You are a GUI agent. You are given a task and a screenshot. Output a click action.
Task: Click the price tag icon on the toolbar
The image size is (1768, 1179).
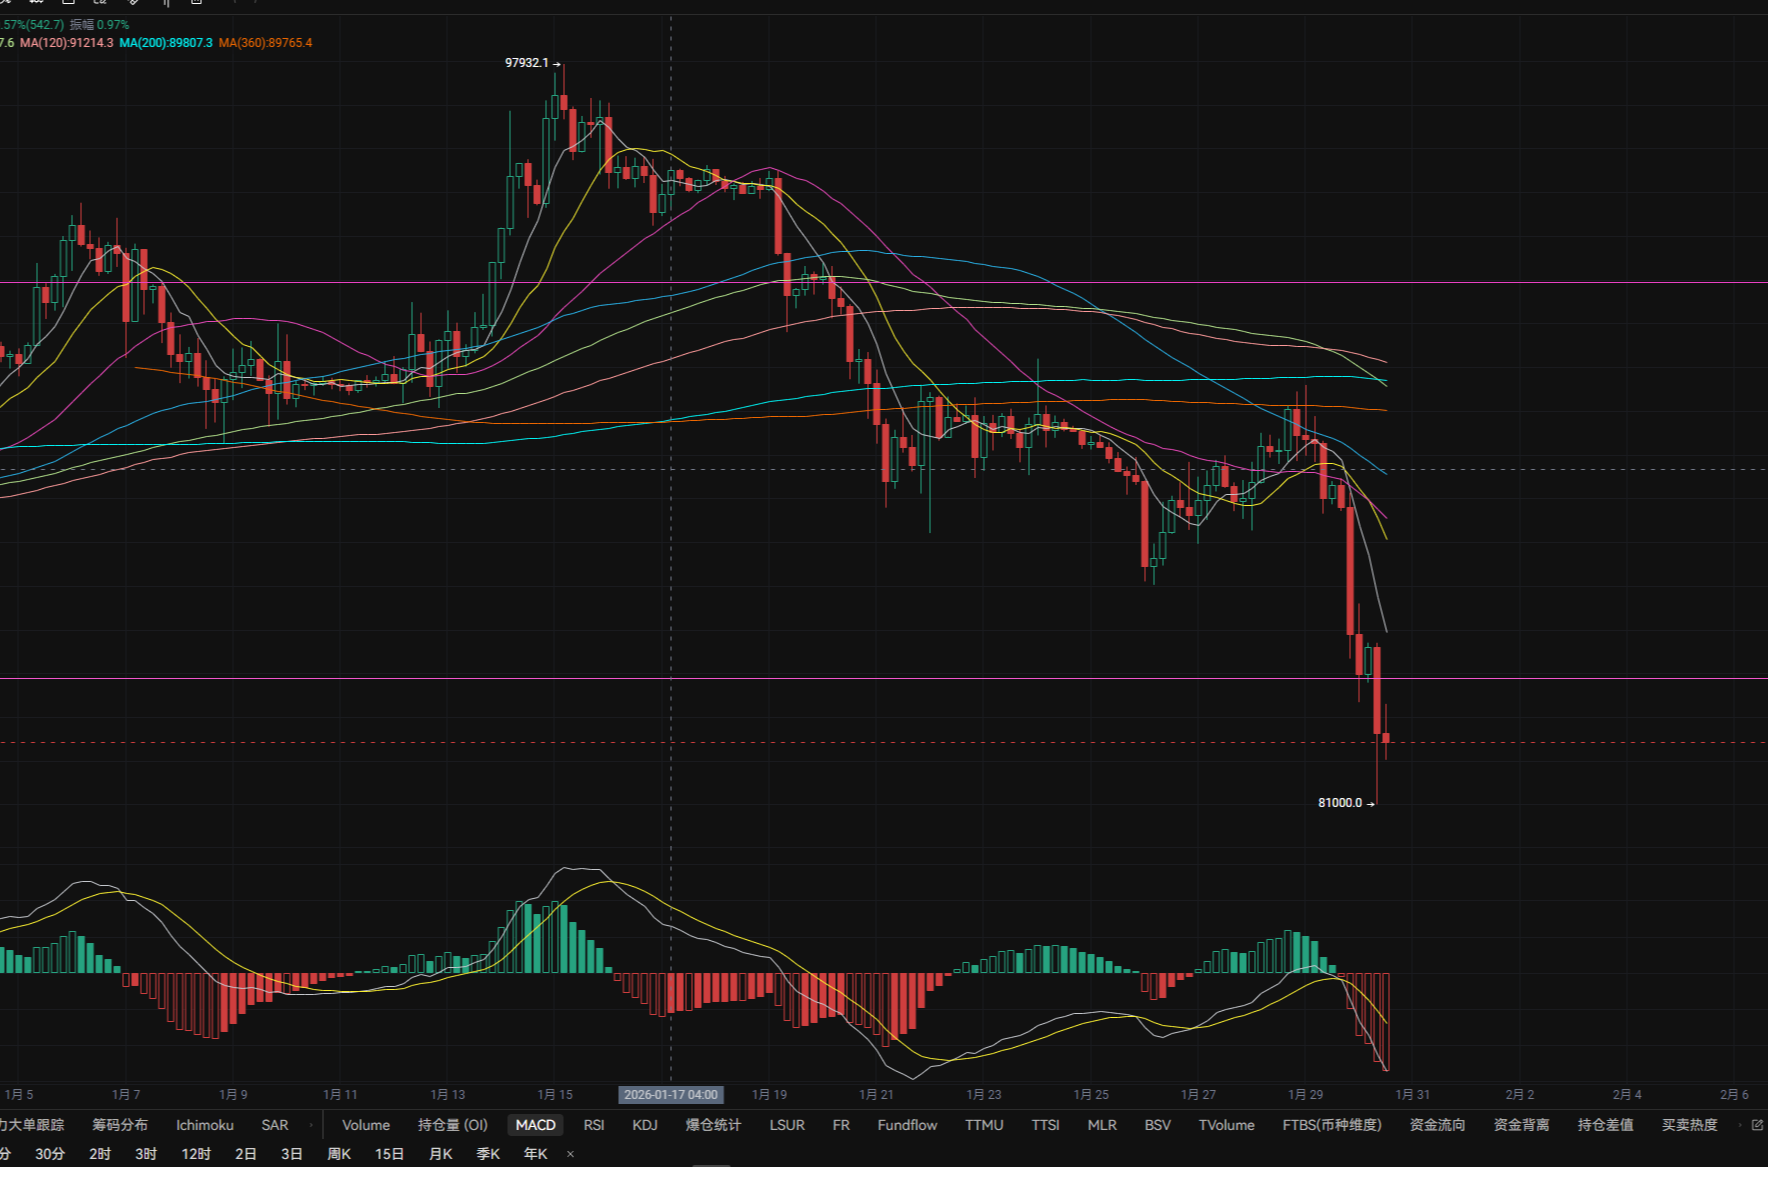(x=97, y=3)
